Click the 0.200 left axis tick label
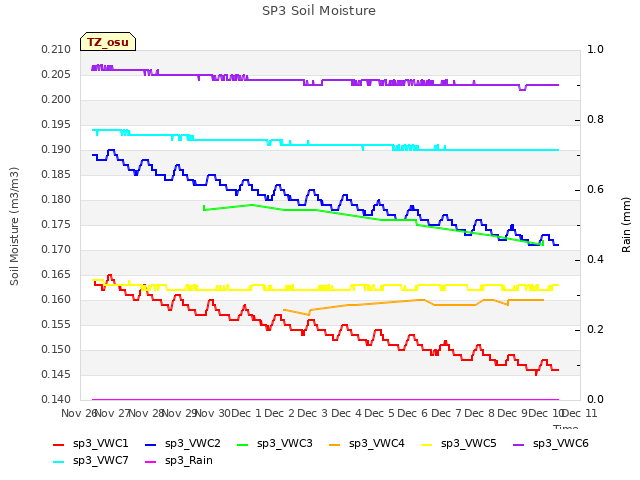This screenshot has height=480, width=640. (56, 100)
